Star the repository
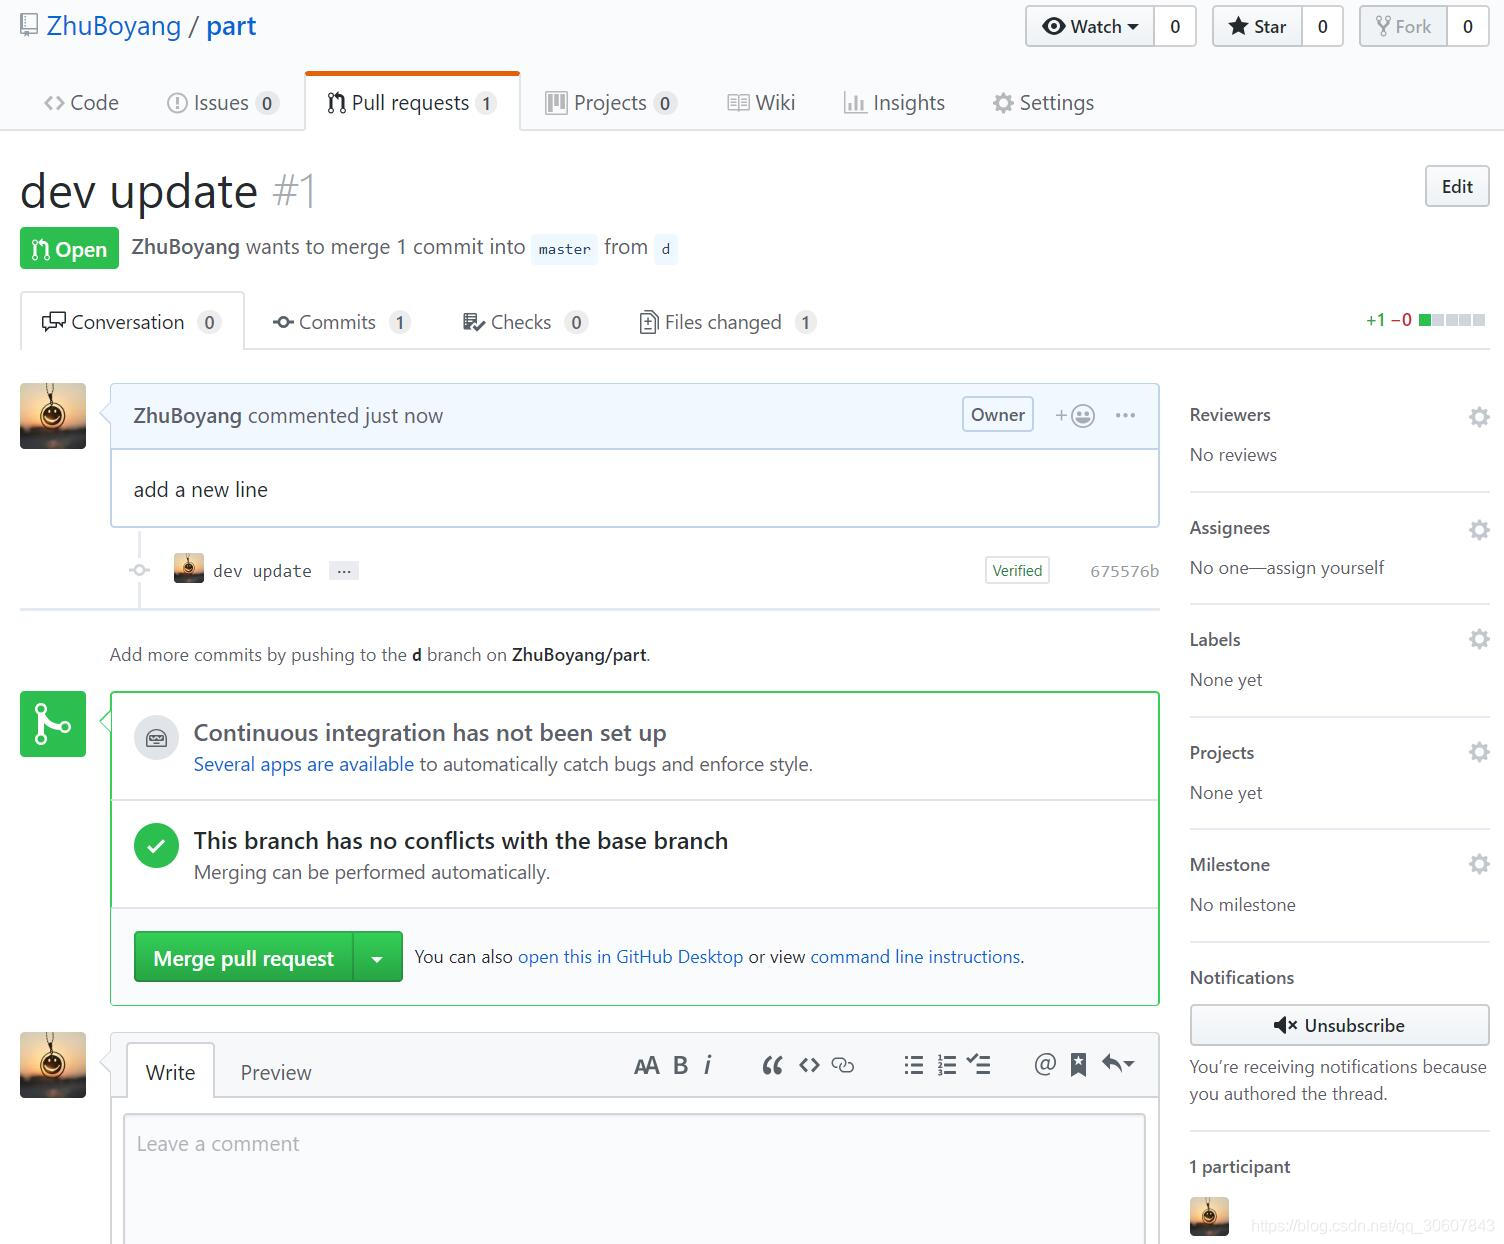The image size is (1504, 1244). tap(1257, 26)
